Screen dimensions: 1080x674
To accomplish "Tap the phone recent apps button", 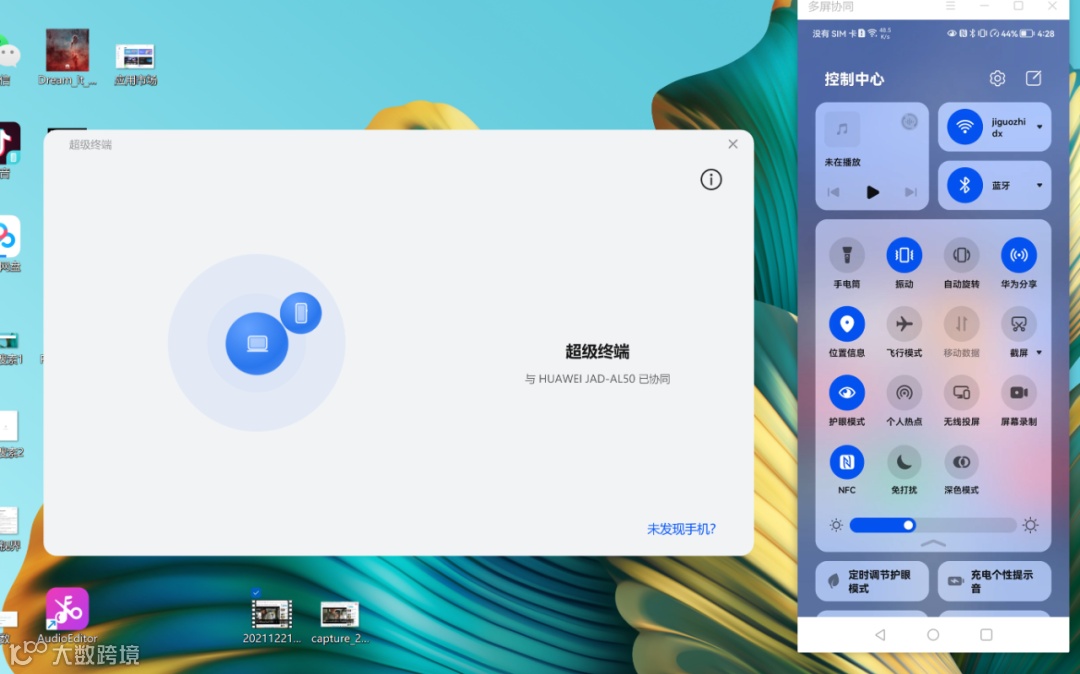I will coord(986,635).
